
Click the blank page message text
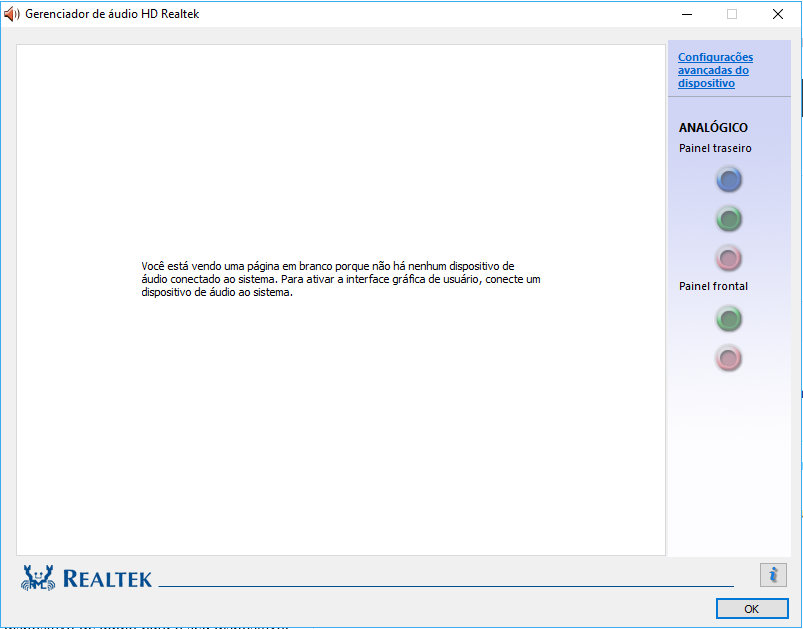[341, 279]
